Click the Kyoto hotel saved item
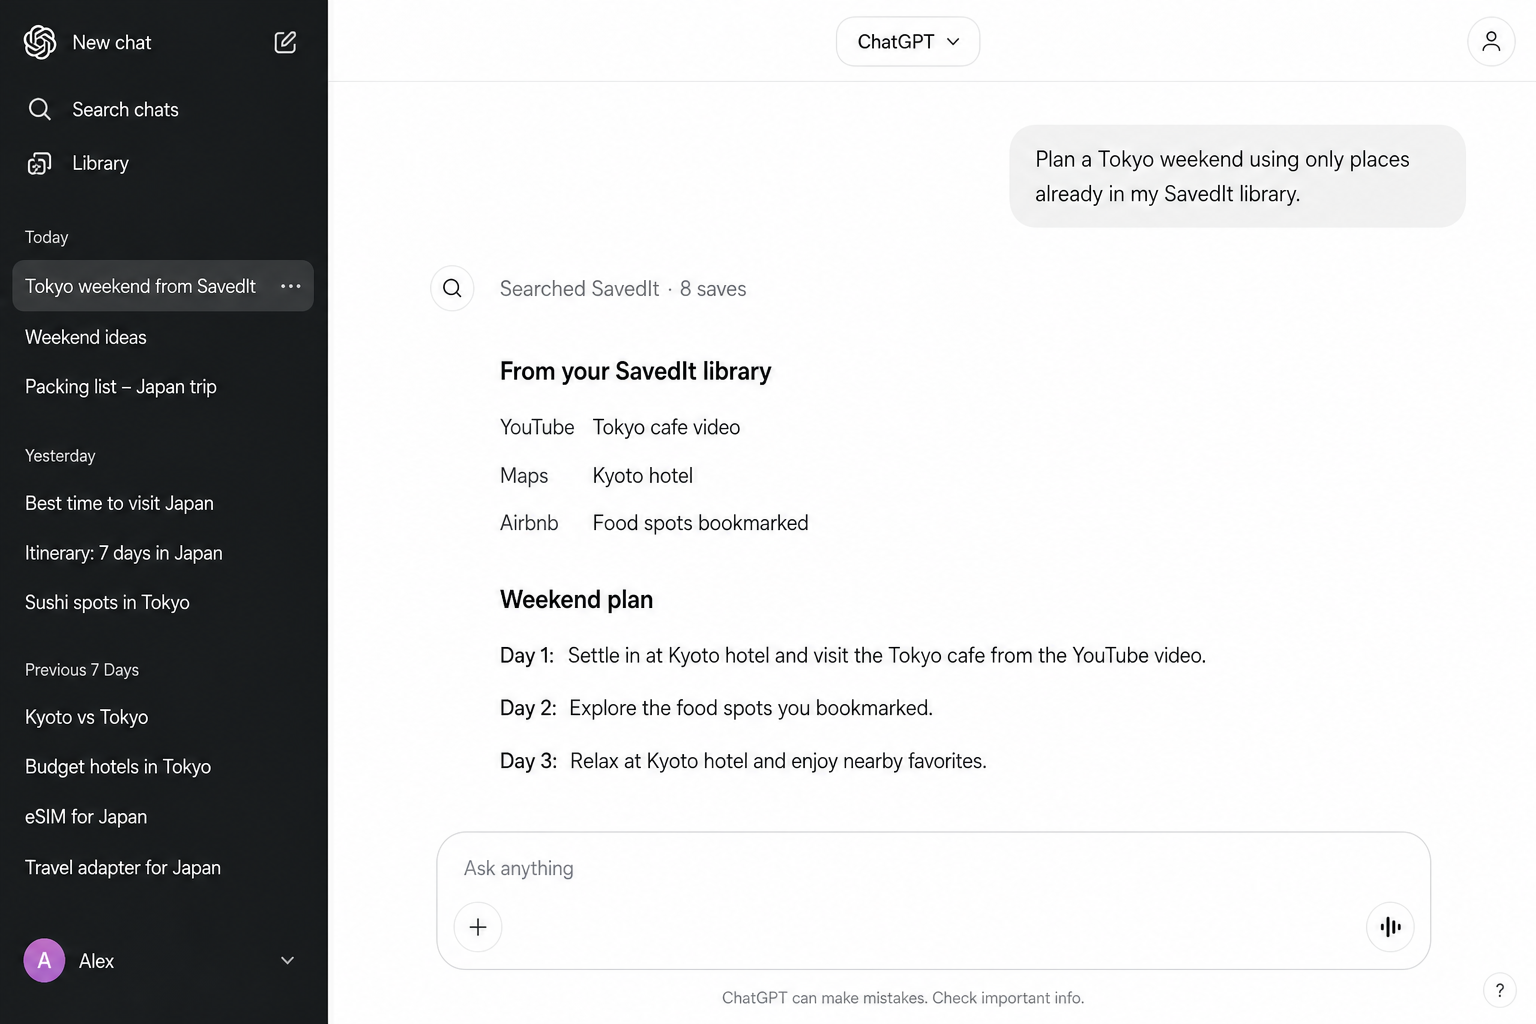The height and width of the screenshot is (1024, 1536). [x=642, y=476]
